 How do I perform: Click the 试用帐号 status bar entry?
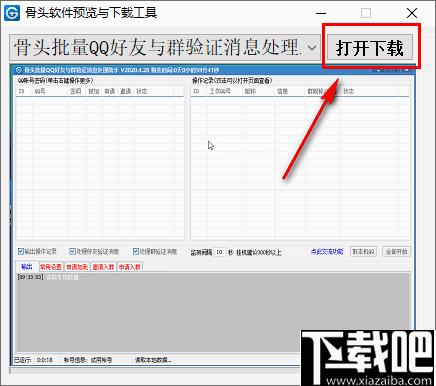[101, 360]
